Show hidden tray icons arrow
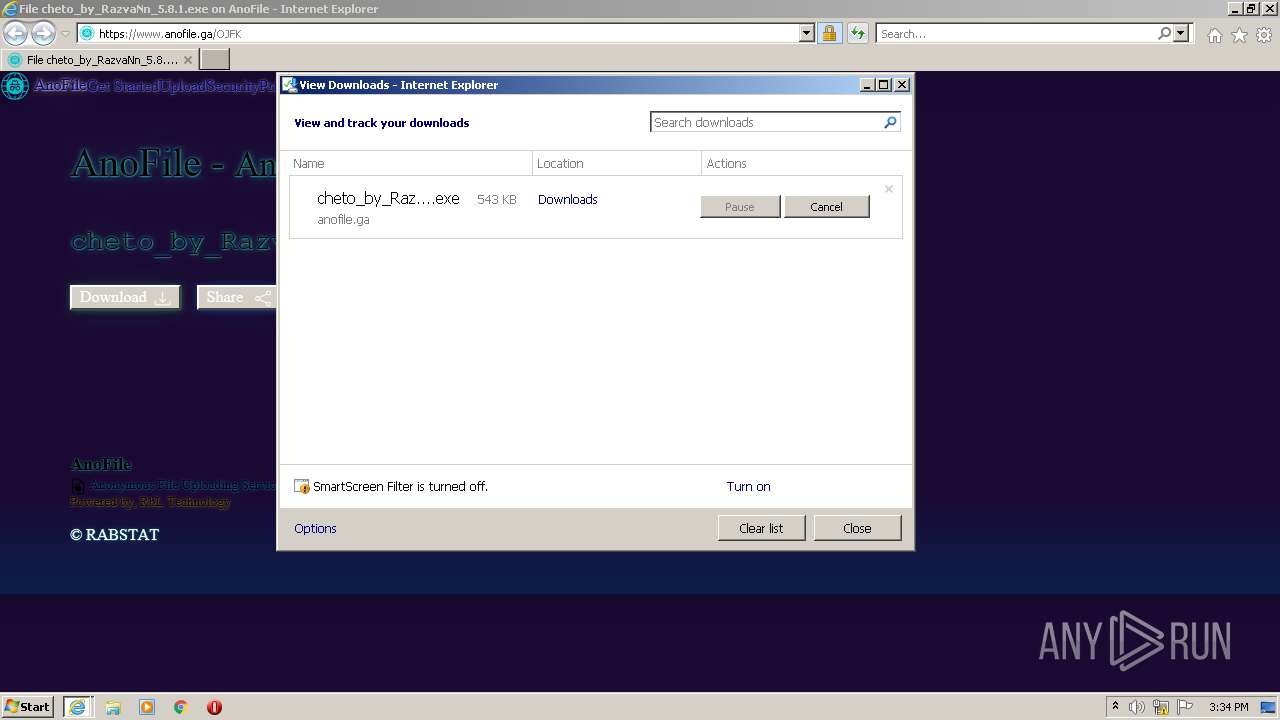Screen dimensions: 1280x720 coord(1116,706)
